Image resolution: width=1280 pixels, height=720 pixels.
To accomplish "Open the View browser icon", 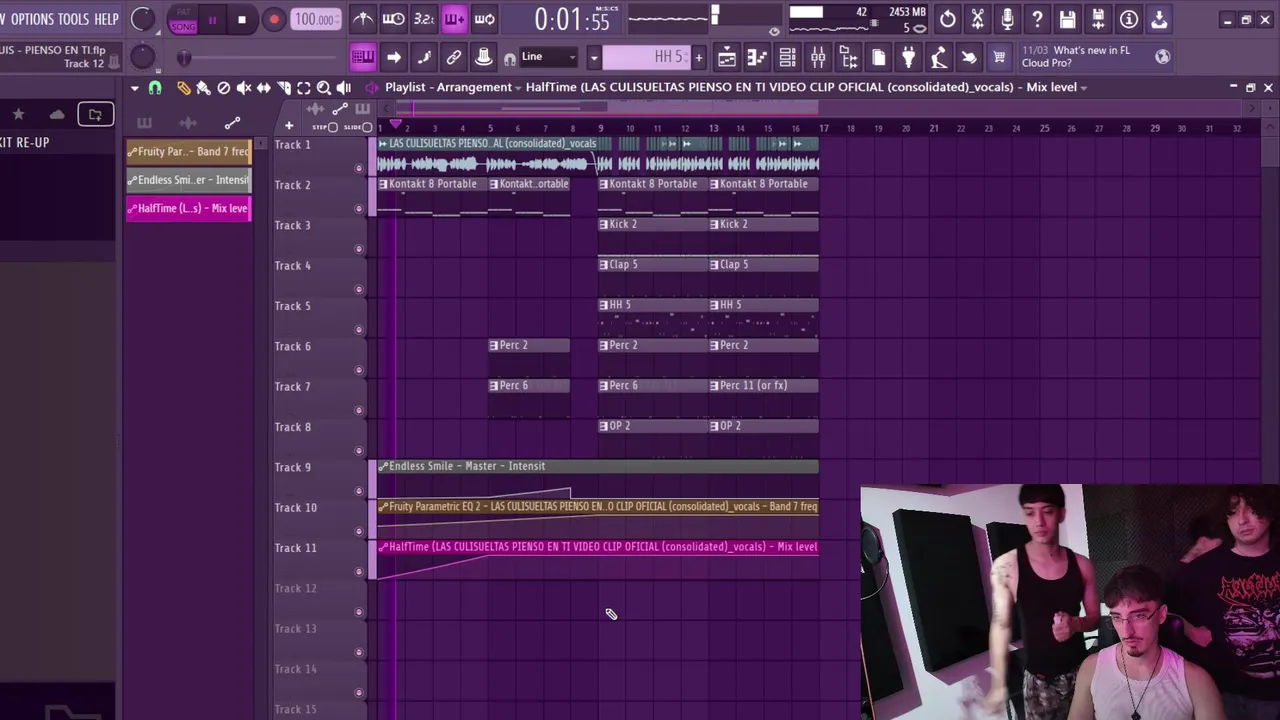I will pos(848,58).
